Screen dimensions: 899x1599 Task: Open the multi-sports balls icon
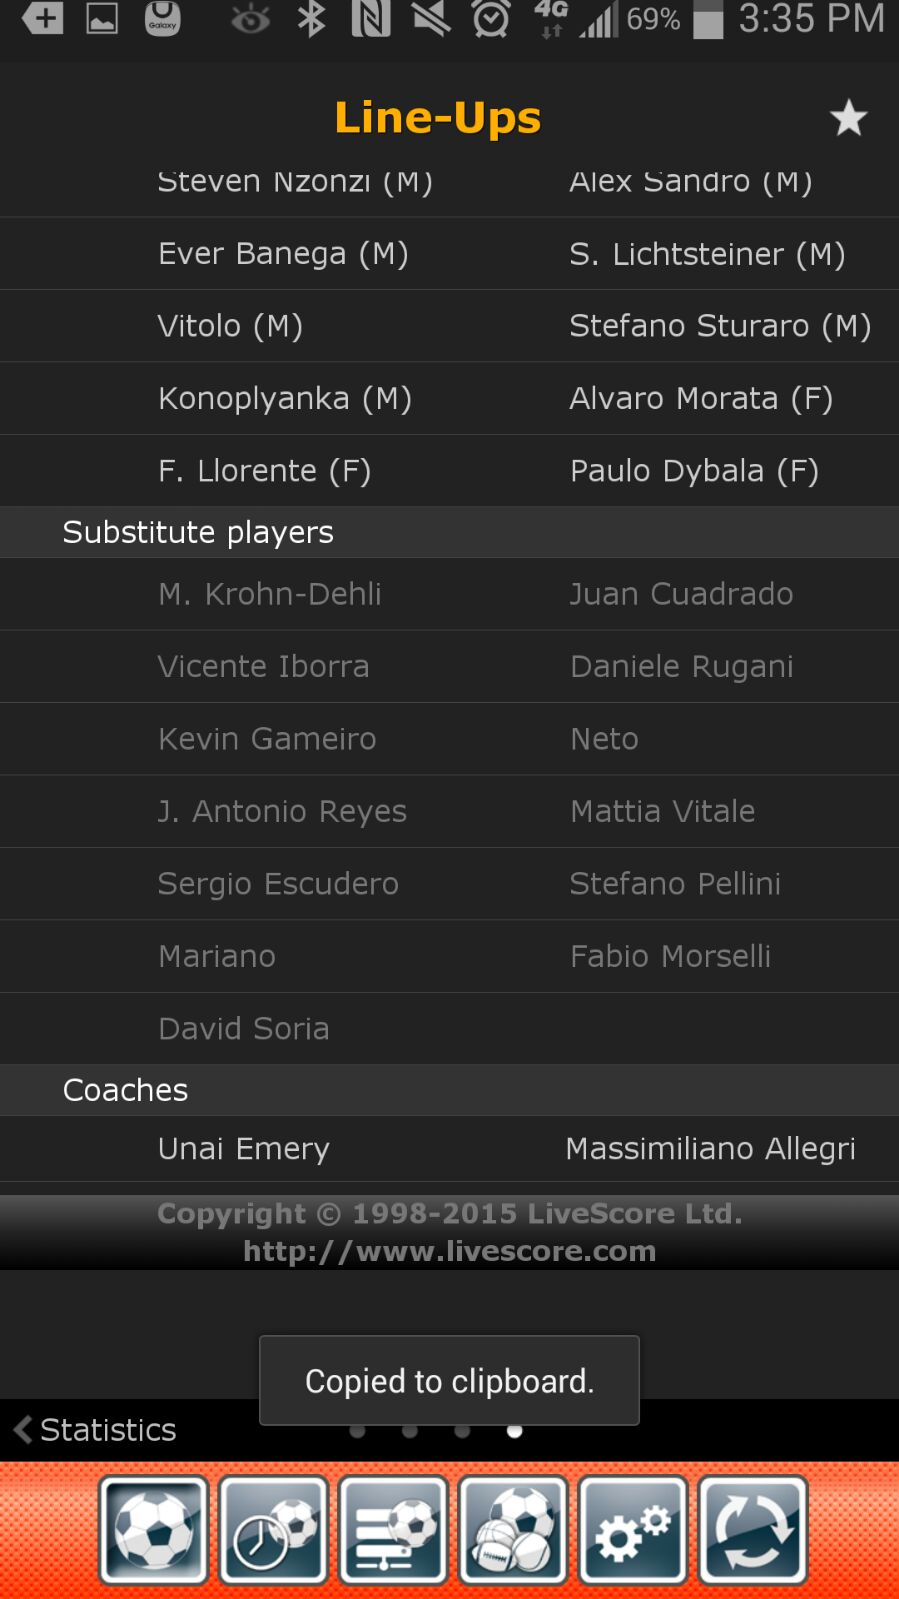pos(513,1530)
